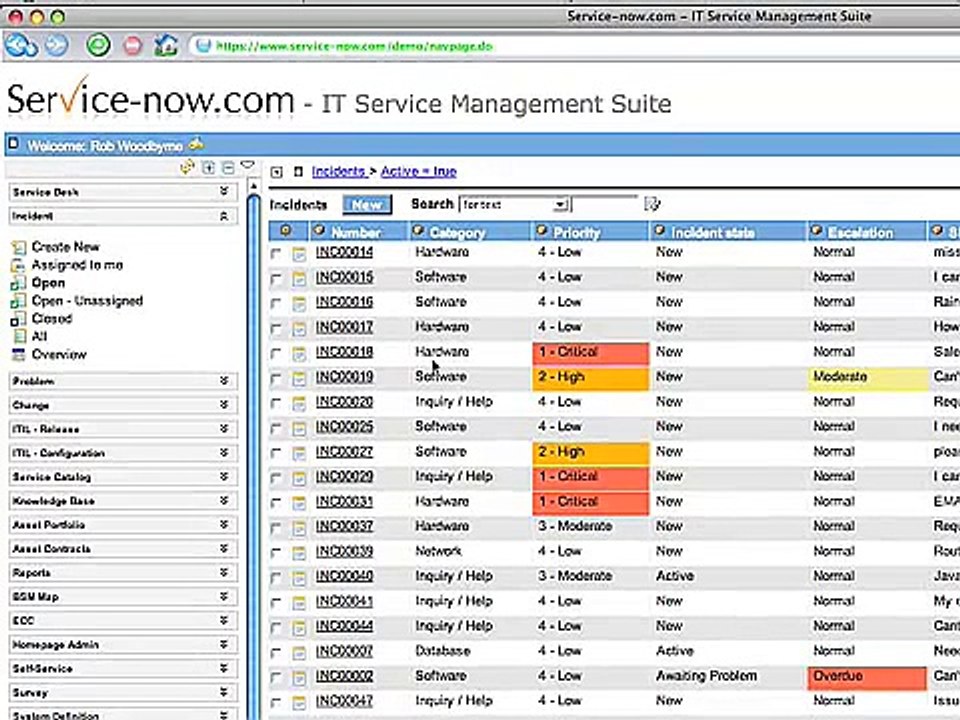Open incident INC00016 link
Screen dimensions: 960x720
tap(344, 302)
